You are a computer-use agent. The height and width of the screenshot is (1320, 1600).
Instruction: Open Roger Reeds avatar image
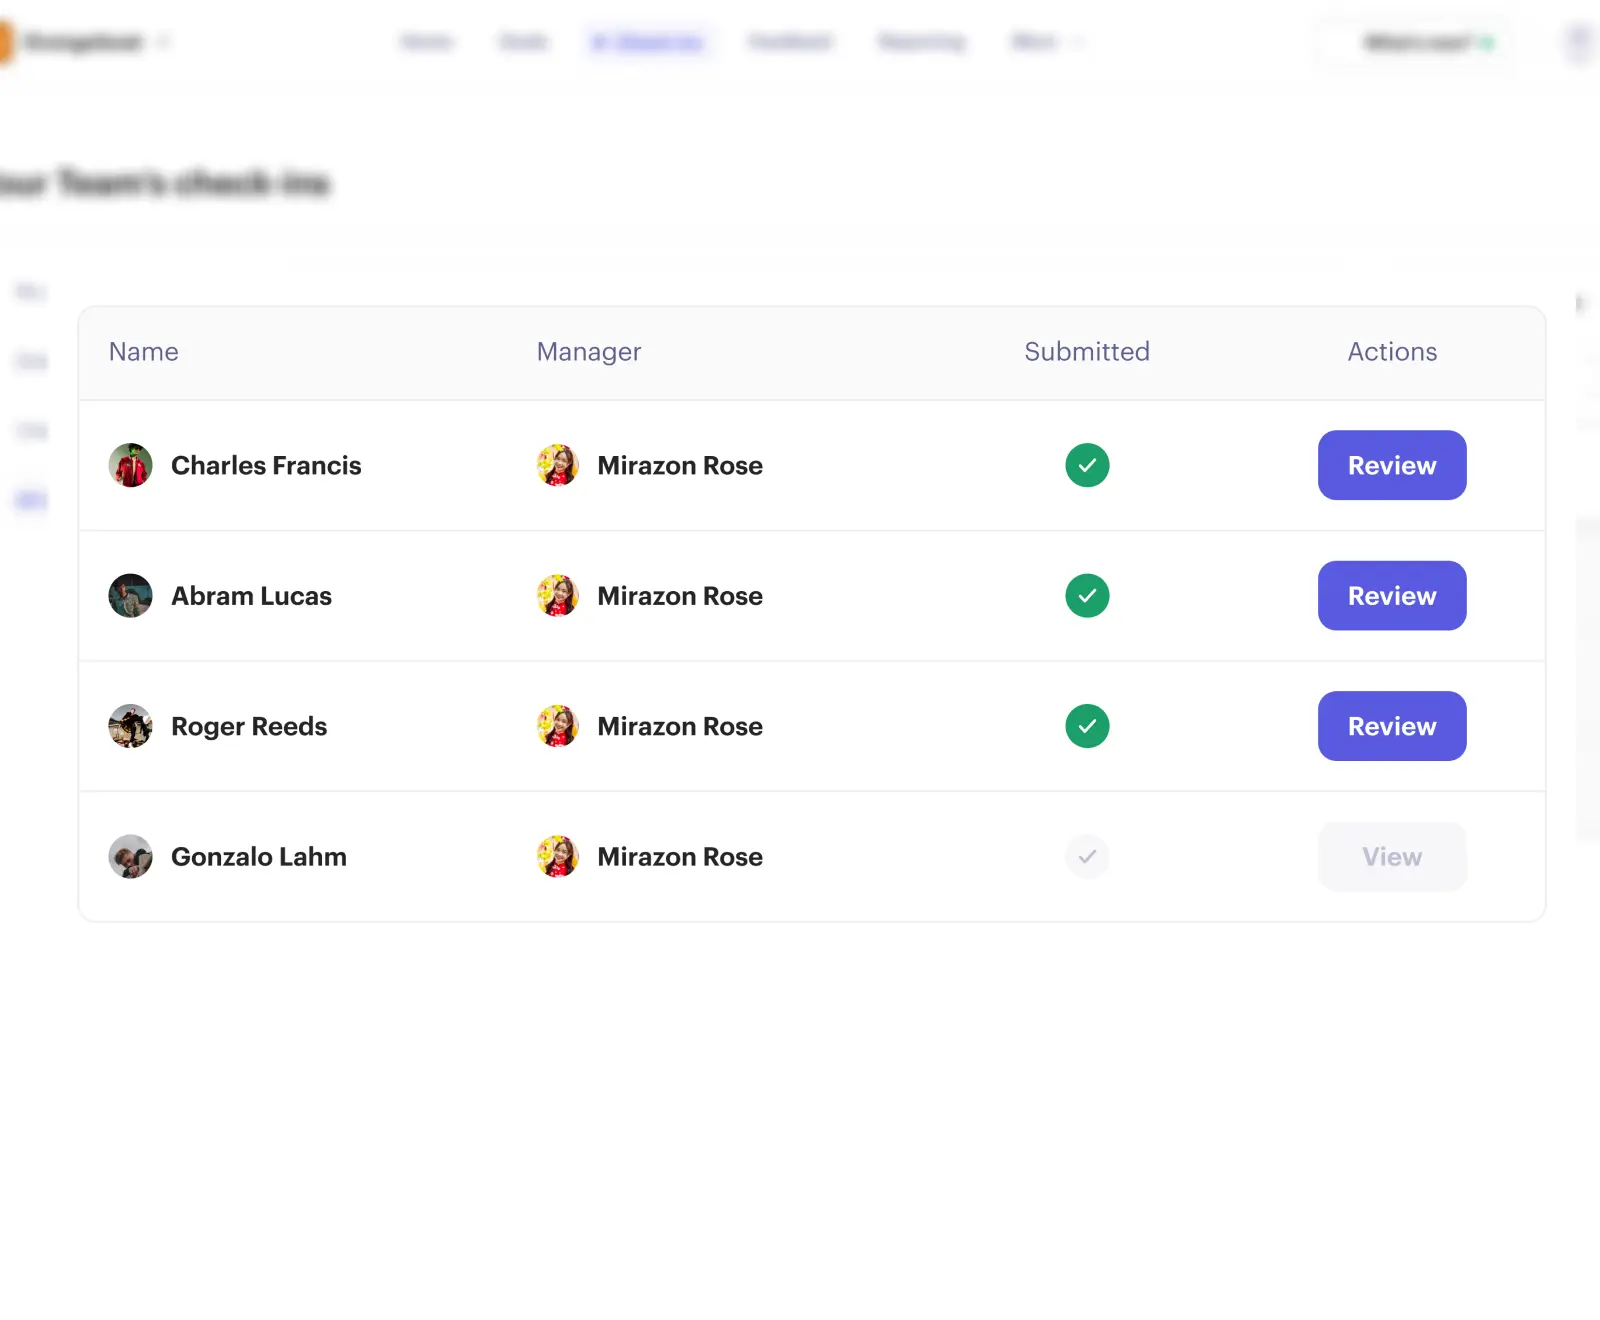click(x=130, y=726)
